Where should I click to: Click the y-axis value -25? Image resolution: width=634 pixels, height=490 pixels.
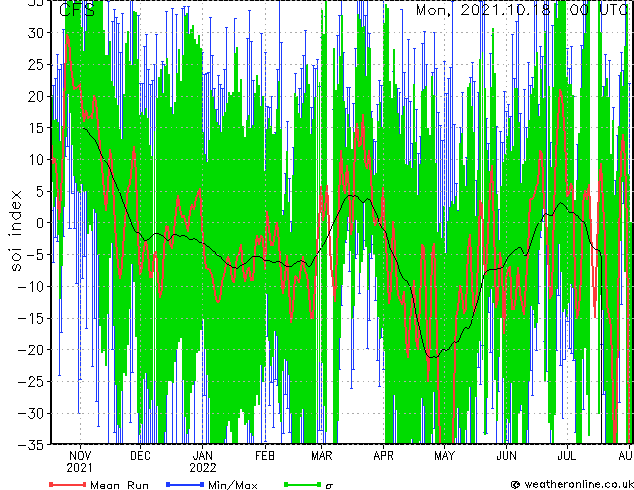32,382
